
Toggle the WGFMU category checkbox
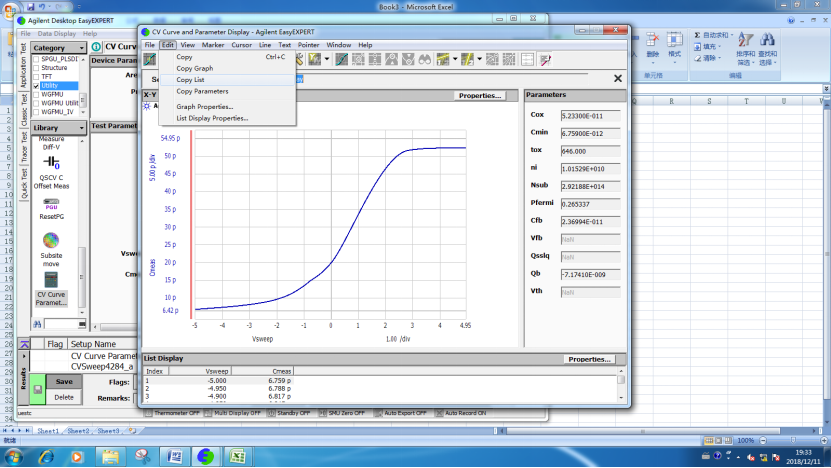tap(36, 94)
